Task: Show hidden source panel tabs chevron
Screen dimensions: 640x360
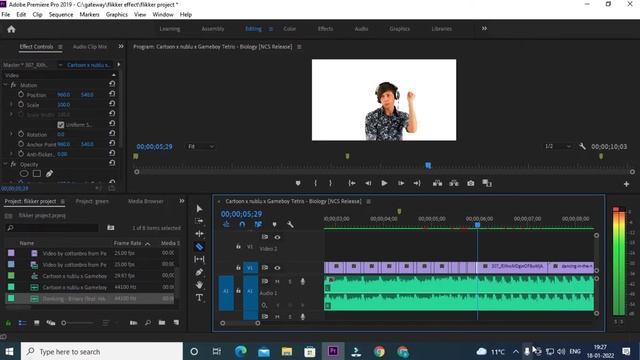Action: (x=121, y=47)
